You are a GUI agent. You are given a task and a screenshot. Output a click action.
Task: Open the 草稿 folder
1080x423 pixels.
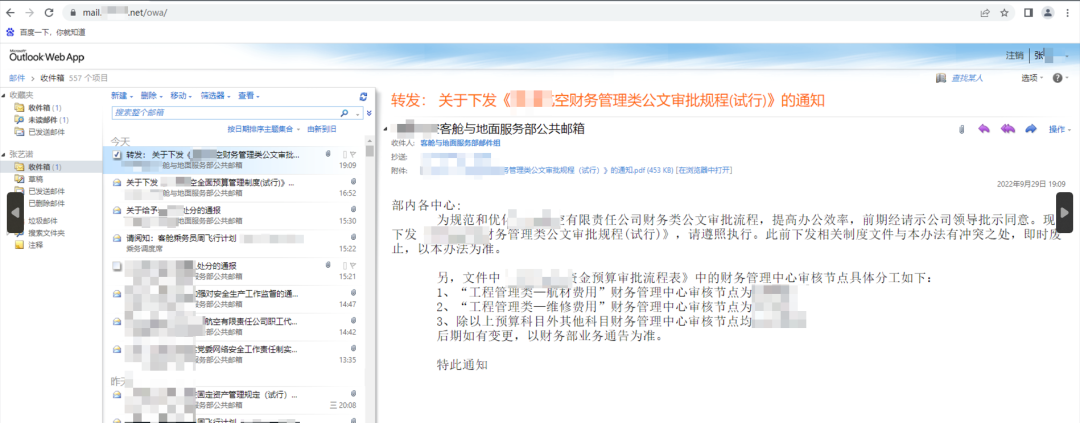[35, 179]
